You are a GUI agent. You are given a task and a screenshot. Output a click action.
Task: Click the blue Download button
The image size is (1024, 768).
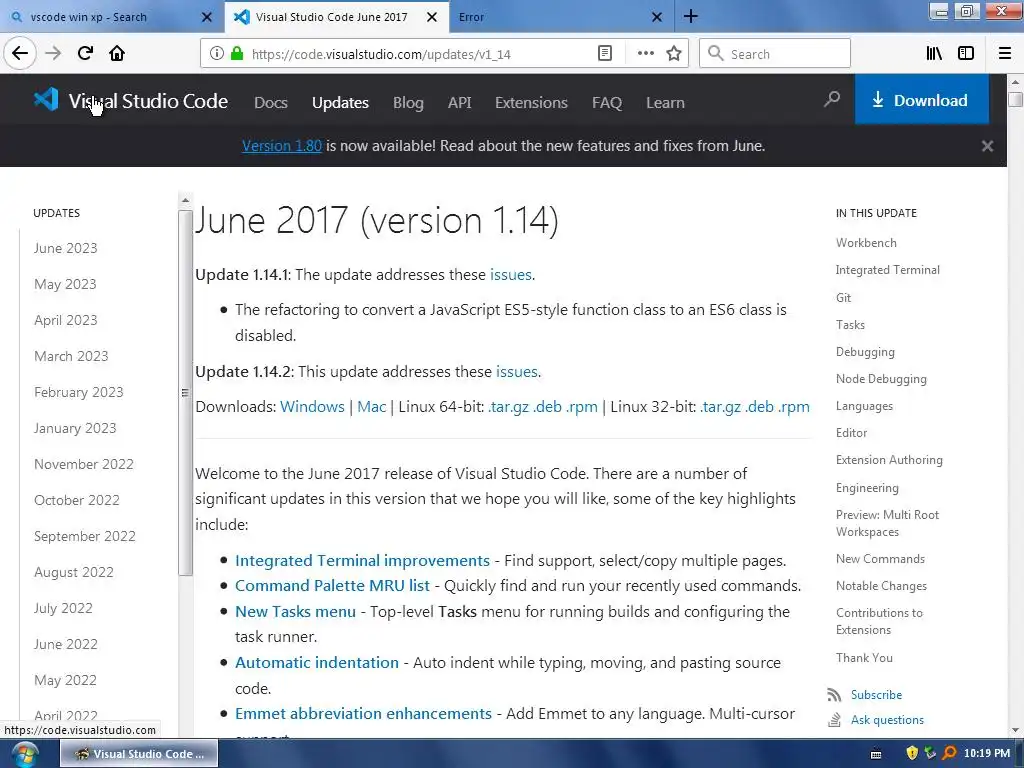(x=921, y=99)
